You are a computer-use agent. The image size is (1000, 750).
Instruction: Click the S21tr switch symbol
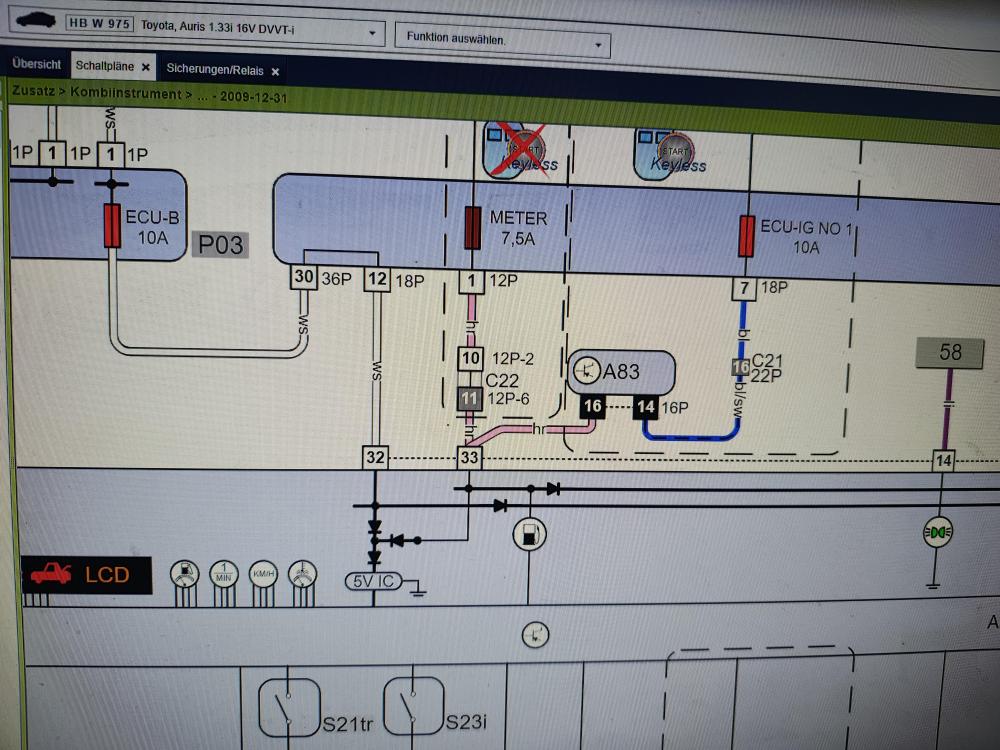coord(289,707)
